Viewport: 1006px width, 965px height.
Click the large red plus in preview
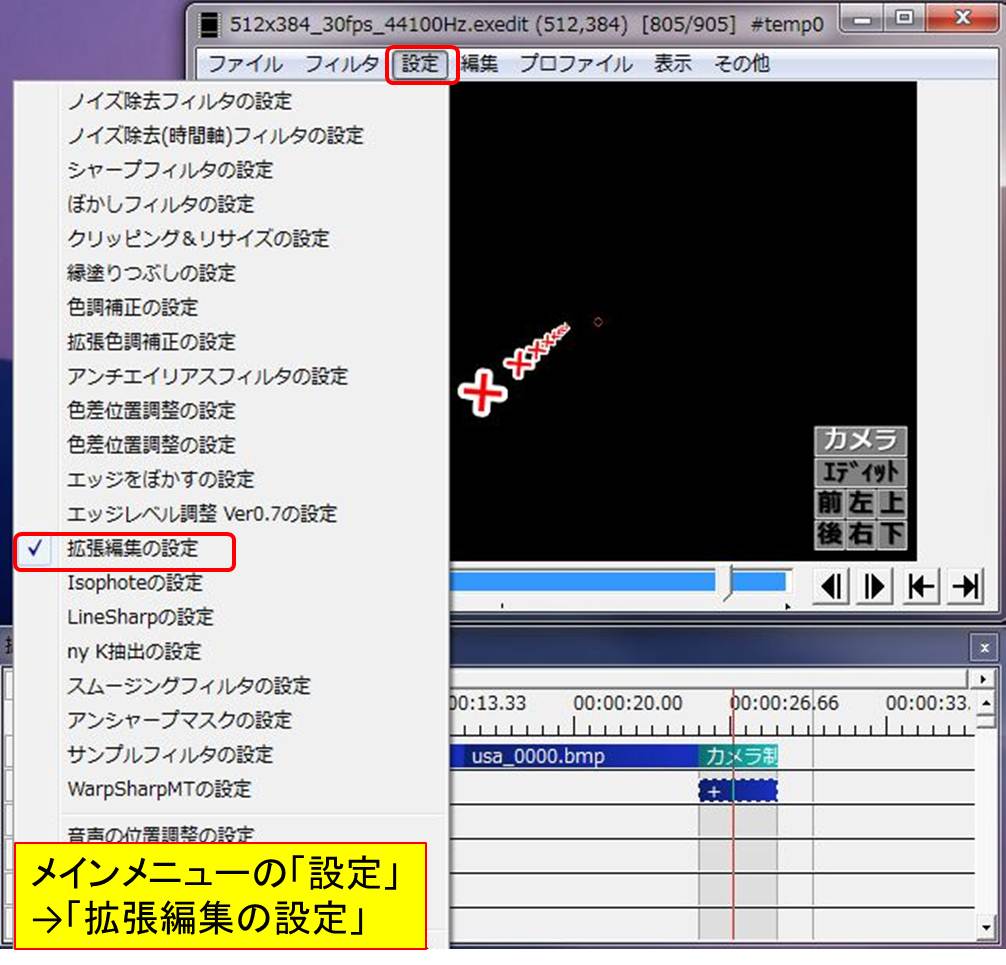click(482, 392)
